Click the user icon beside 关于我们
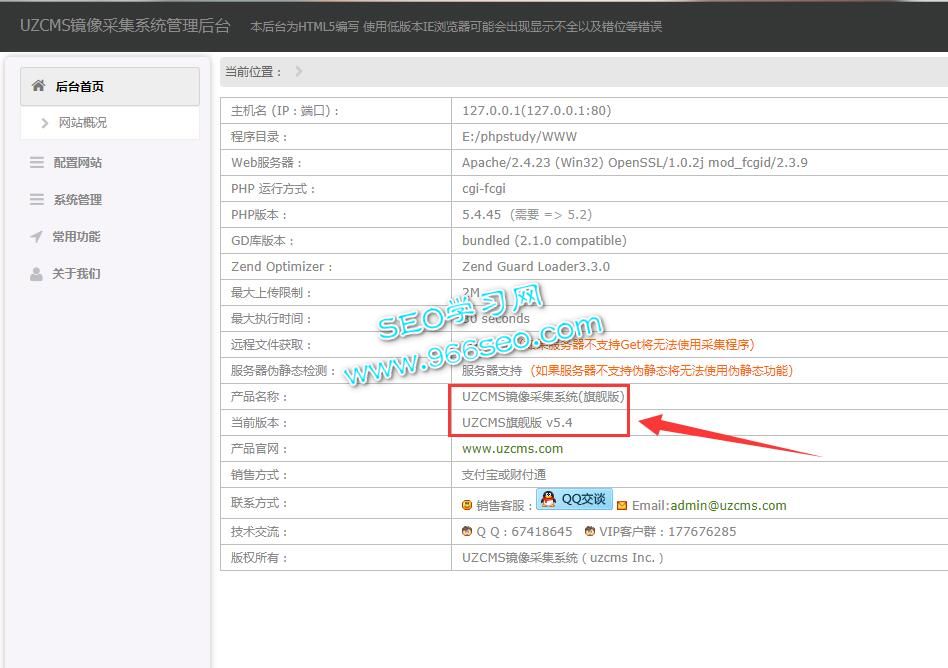Image resolution: width=948 pixels, height=668 pixels. [x=36, y=274]
